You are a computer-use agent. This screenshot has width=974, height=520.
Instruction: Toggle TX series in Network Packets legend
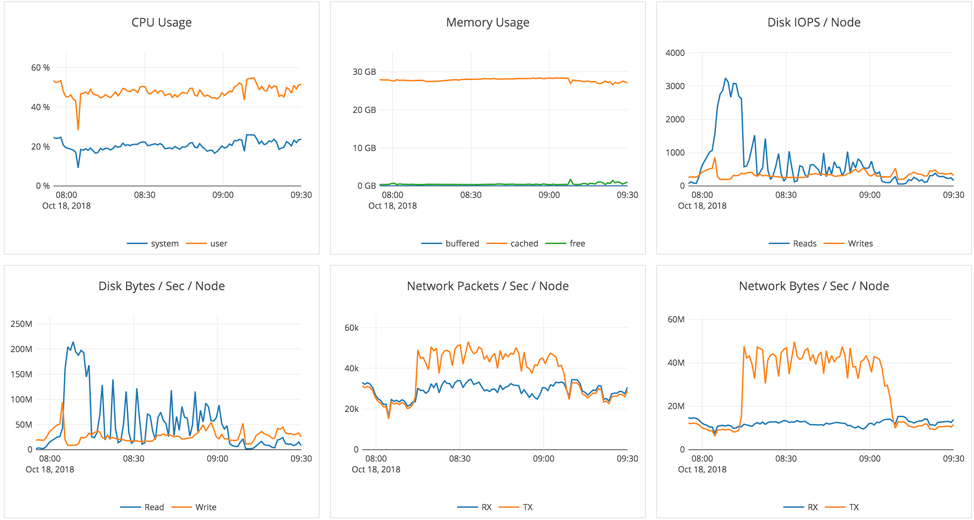point(527,507)
